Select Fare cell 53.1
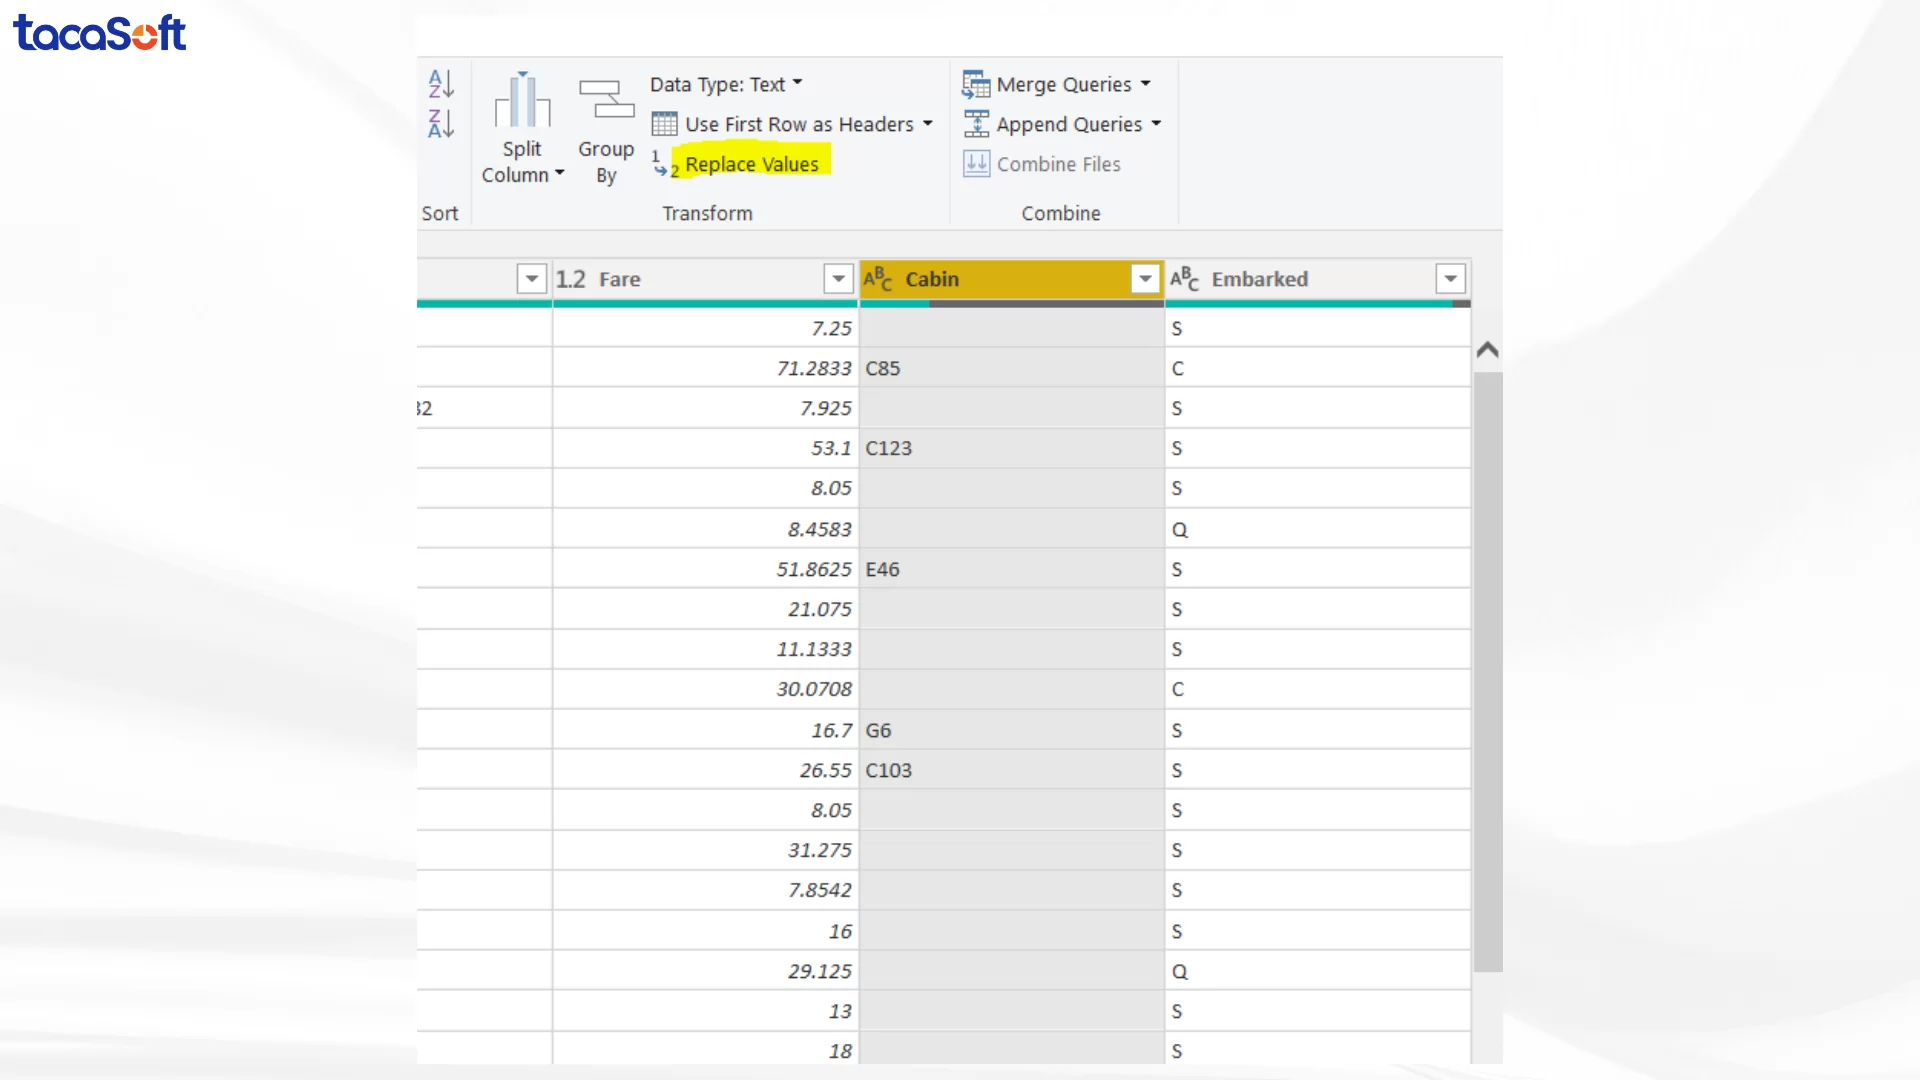Viewport: 1920px width, 1080px height. point(705,448)
